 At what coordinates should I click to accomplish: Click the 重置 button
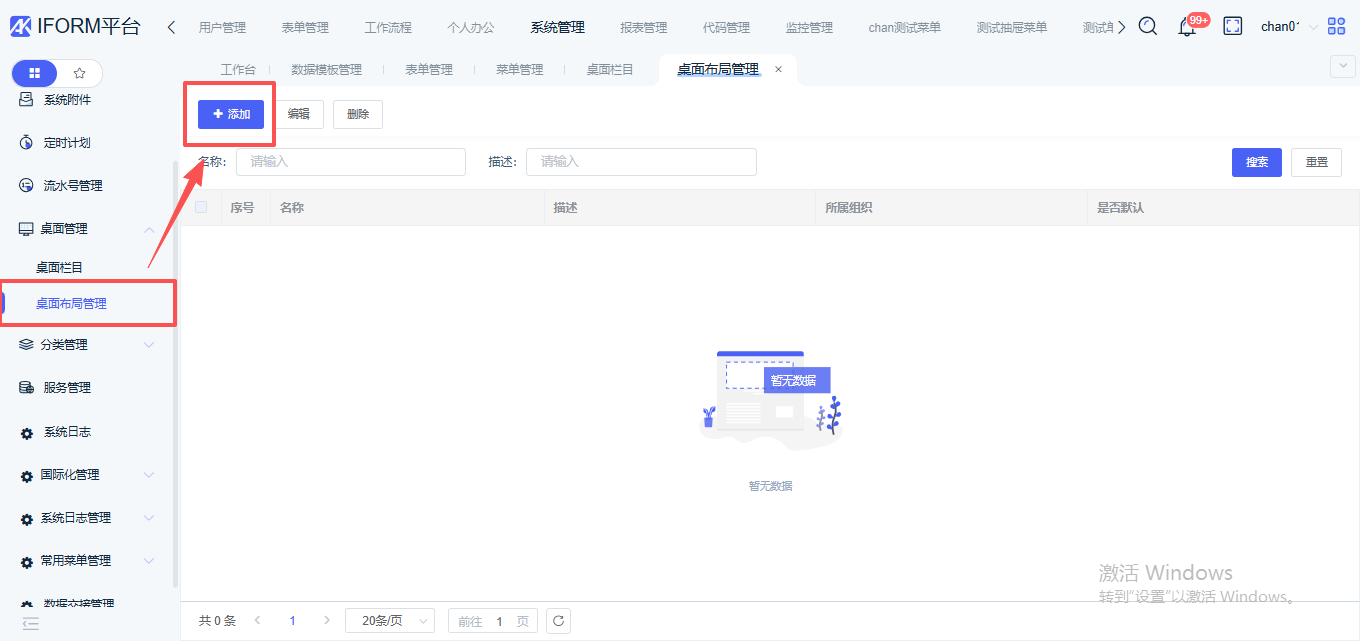[1316, 162]
